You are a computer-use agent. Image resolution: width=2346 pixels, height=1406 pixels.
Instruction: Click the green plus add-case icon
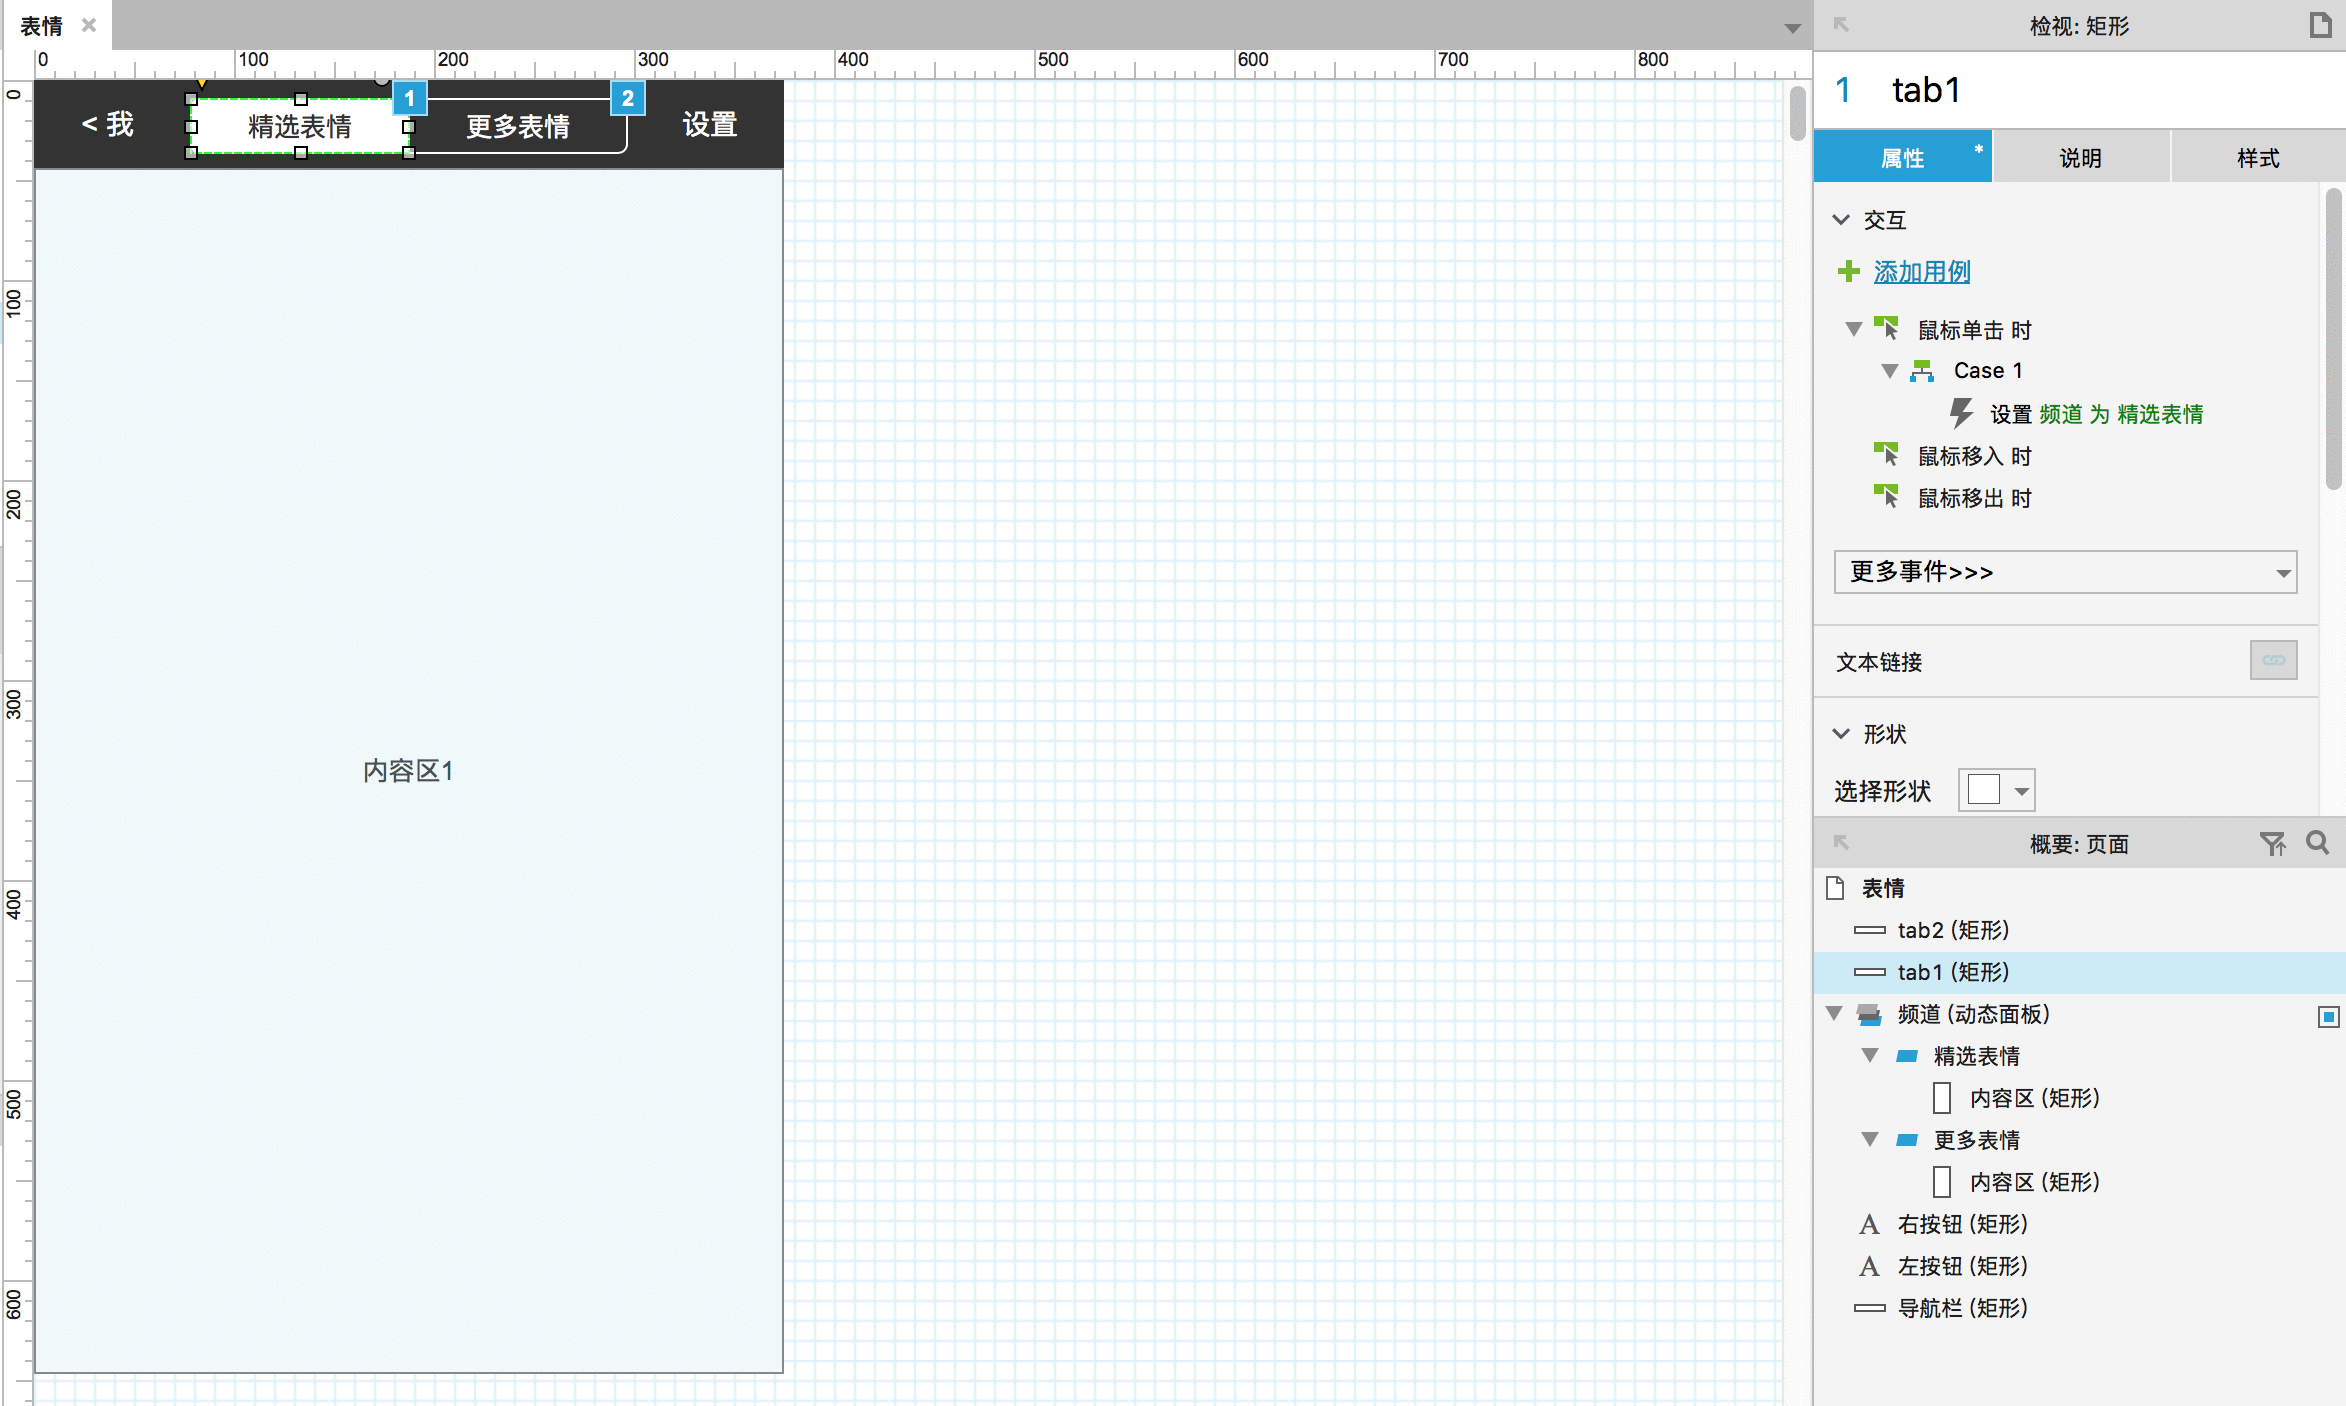point(1849,271)
